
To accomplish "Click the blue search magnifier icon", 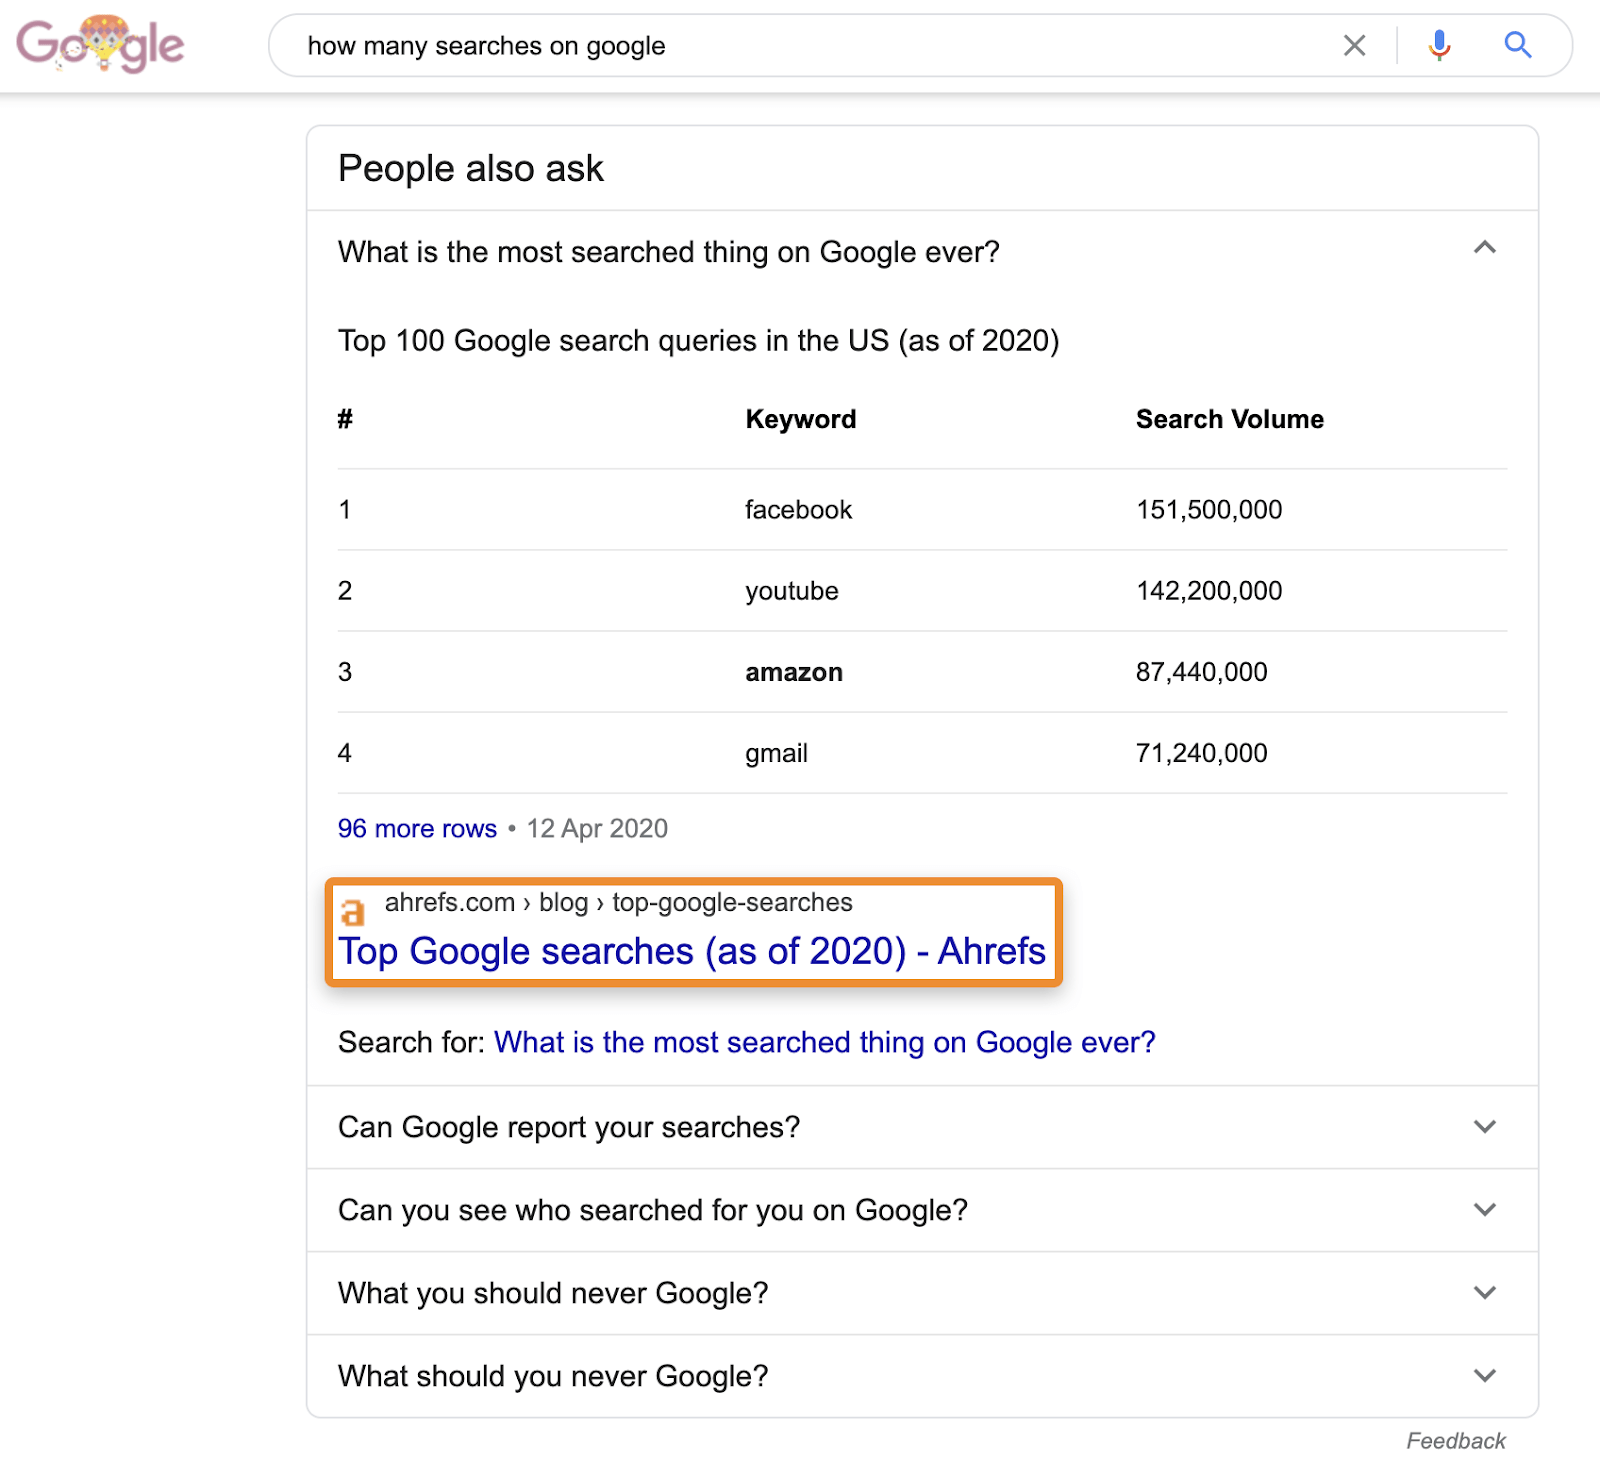I will tap(1518, 45).
